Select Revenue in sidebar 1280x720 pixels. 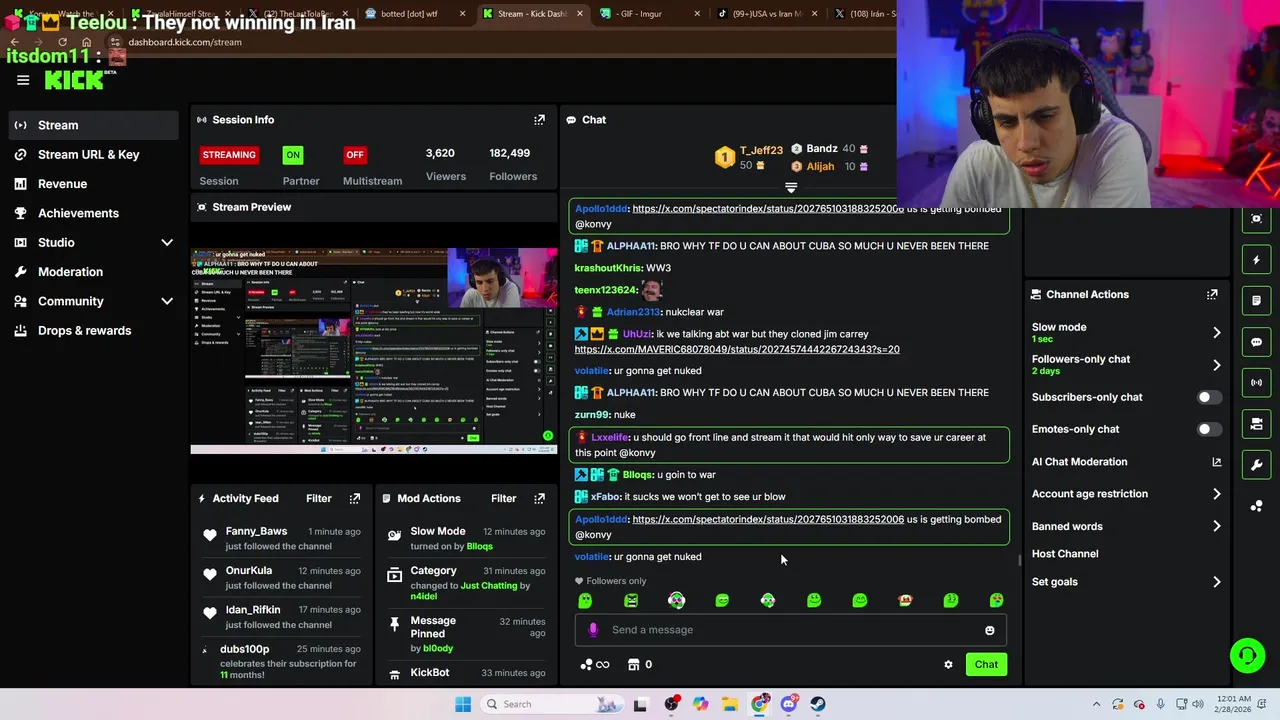[x=62, y=184]
